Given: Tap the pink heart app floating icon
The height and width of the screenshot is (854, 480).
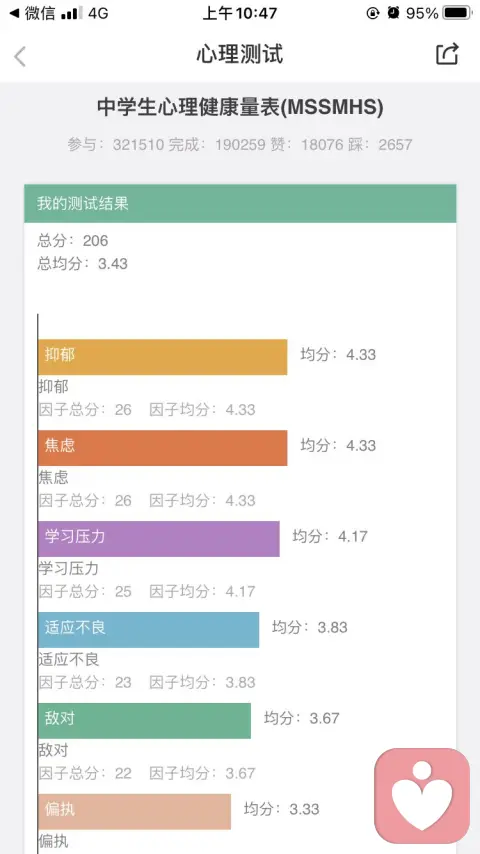Looking at the screenshot, I should [x=422, y=796].
